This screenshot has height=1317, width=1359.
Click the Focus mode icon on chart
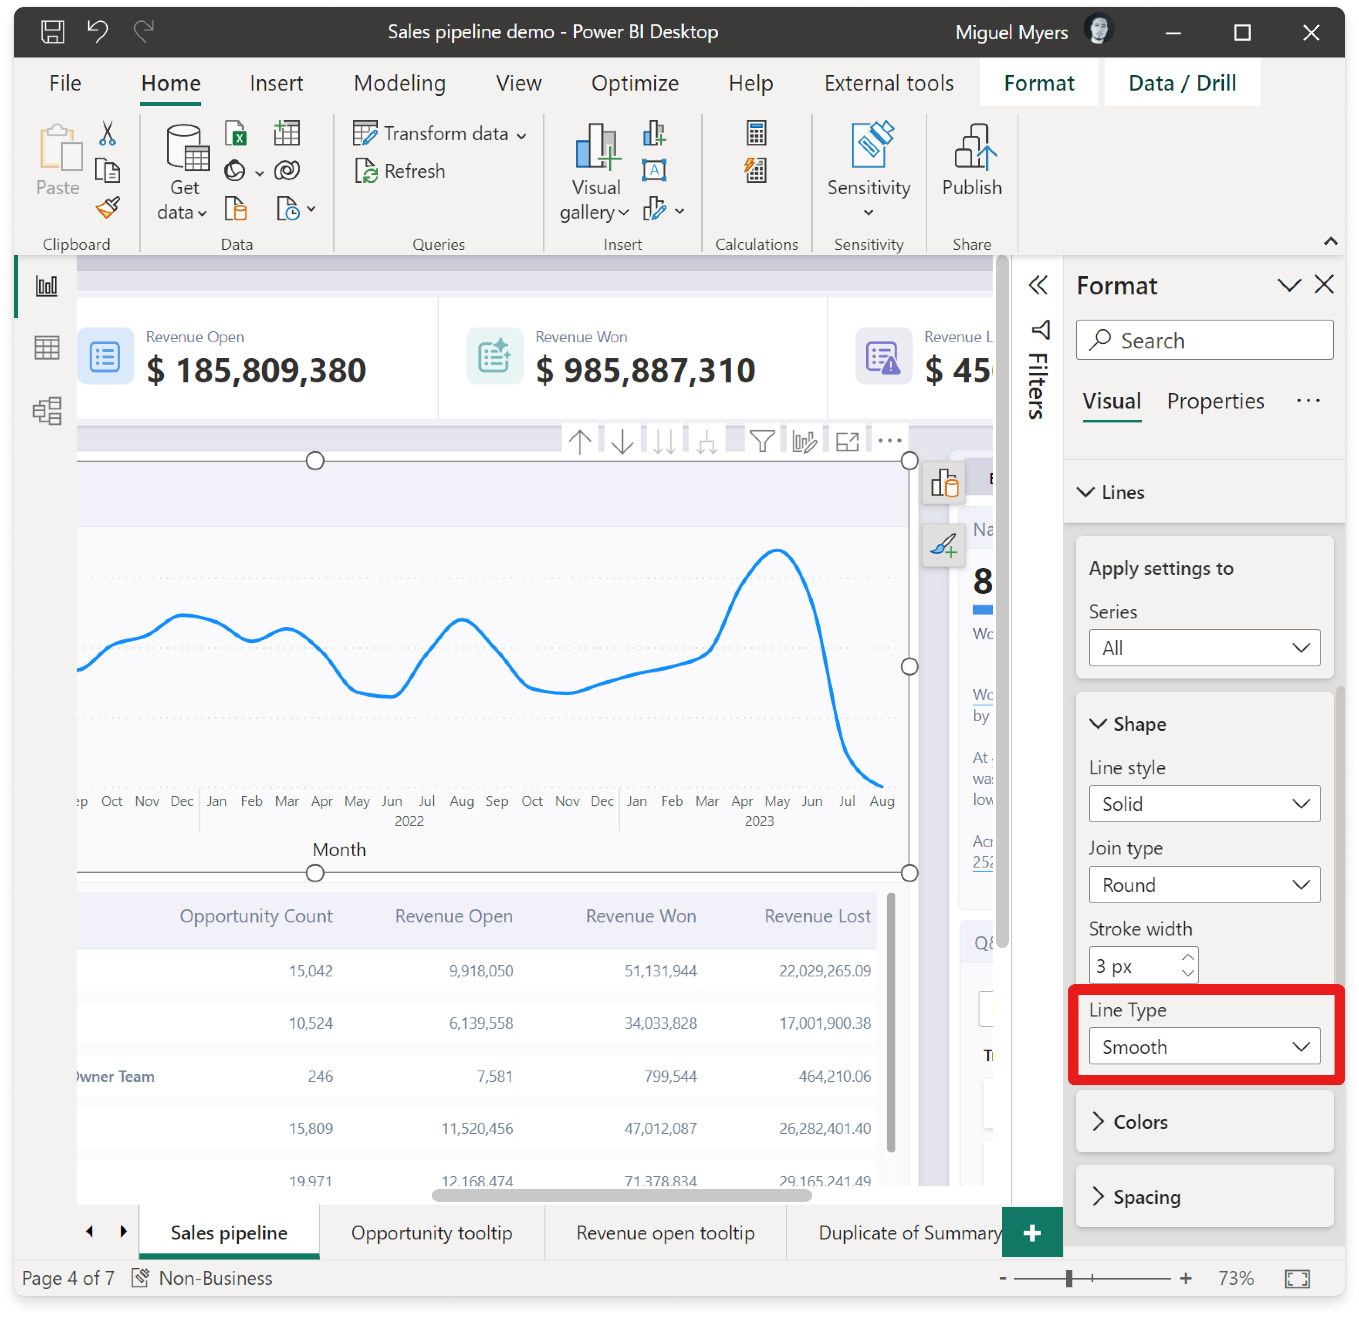(x=848, y=441)
